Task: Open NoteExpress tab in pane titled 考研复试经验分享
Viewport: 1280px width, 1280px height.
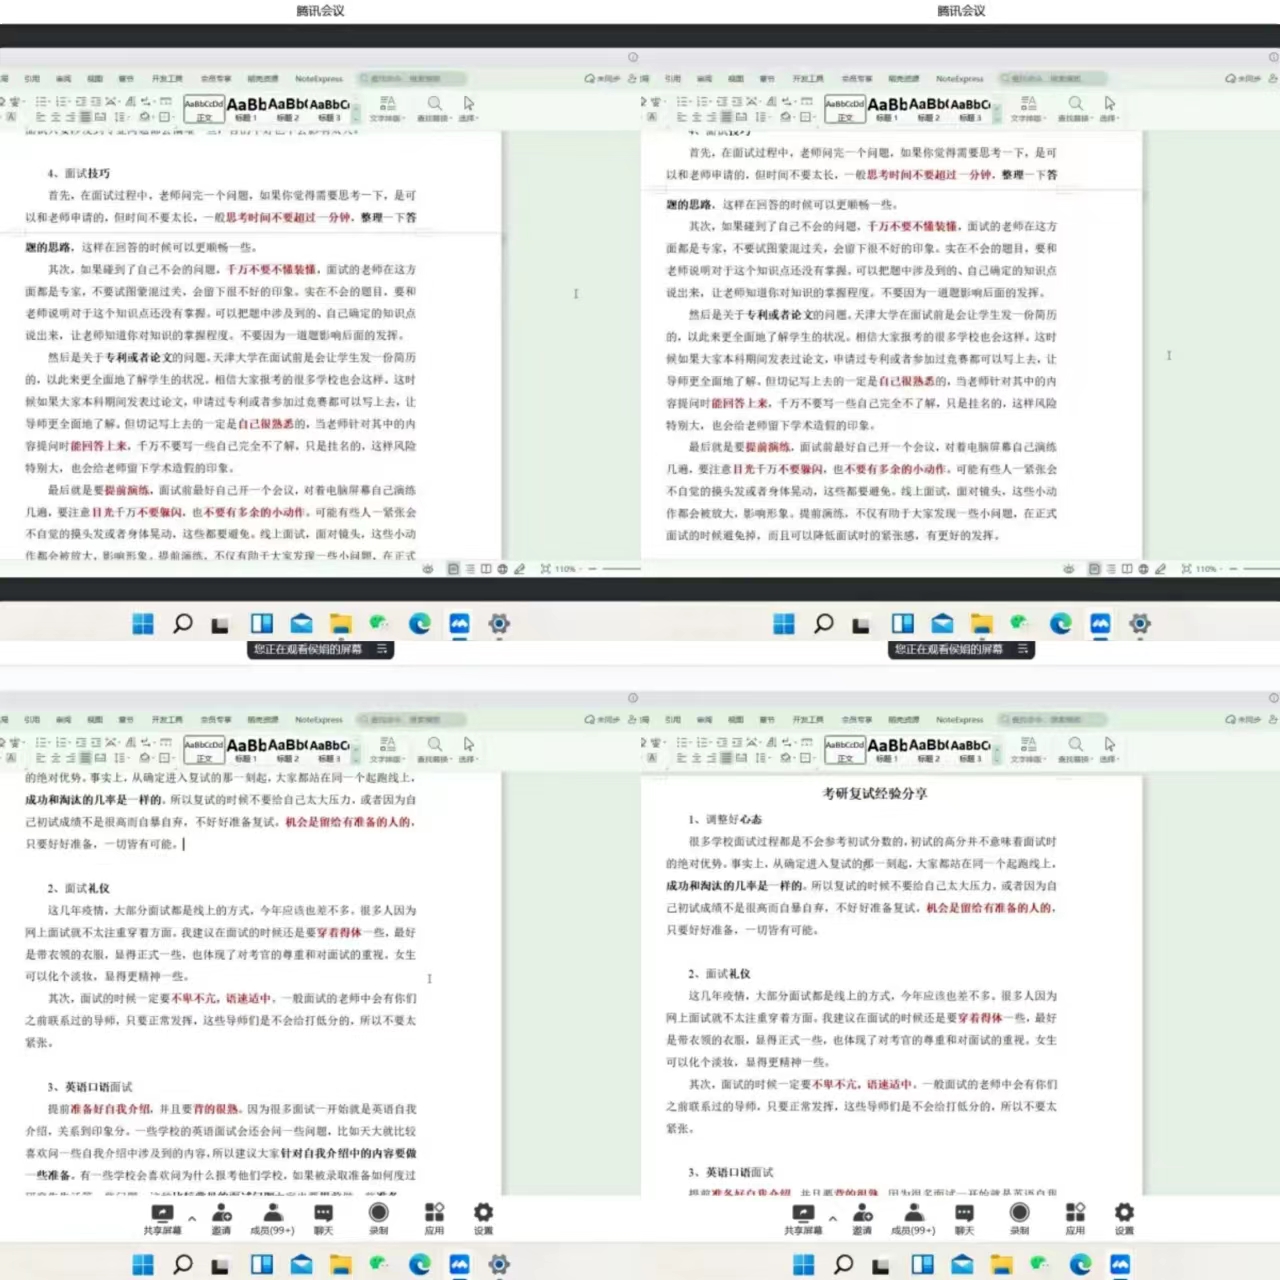Action: point(960,719)
